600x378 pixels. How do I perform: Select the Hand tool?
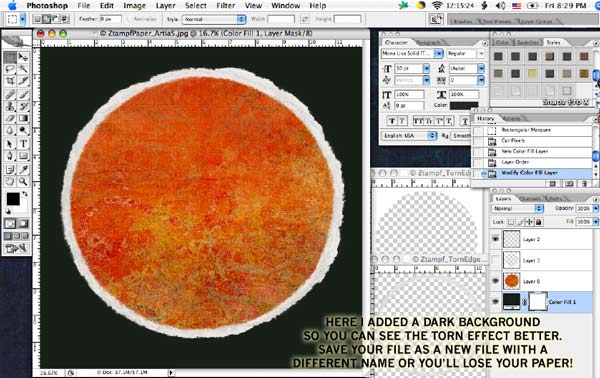pos(10,181)
